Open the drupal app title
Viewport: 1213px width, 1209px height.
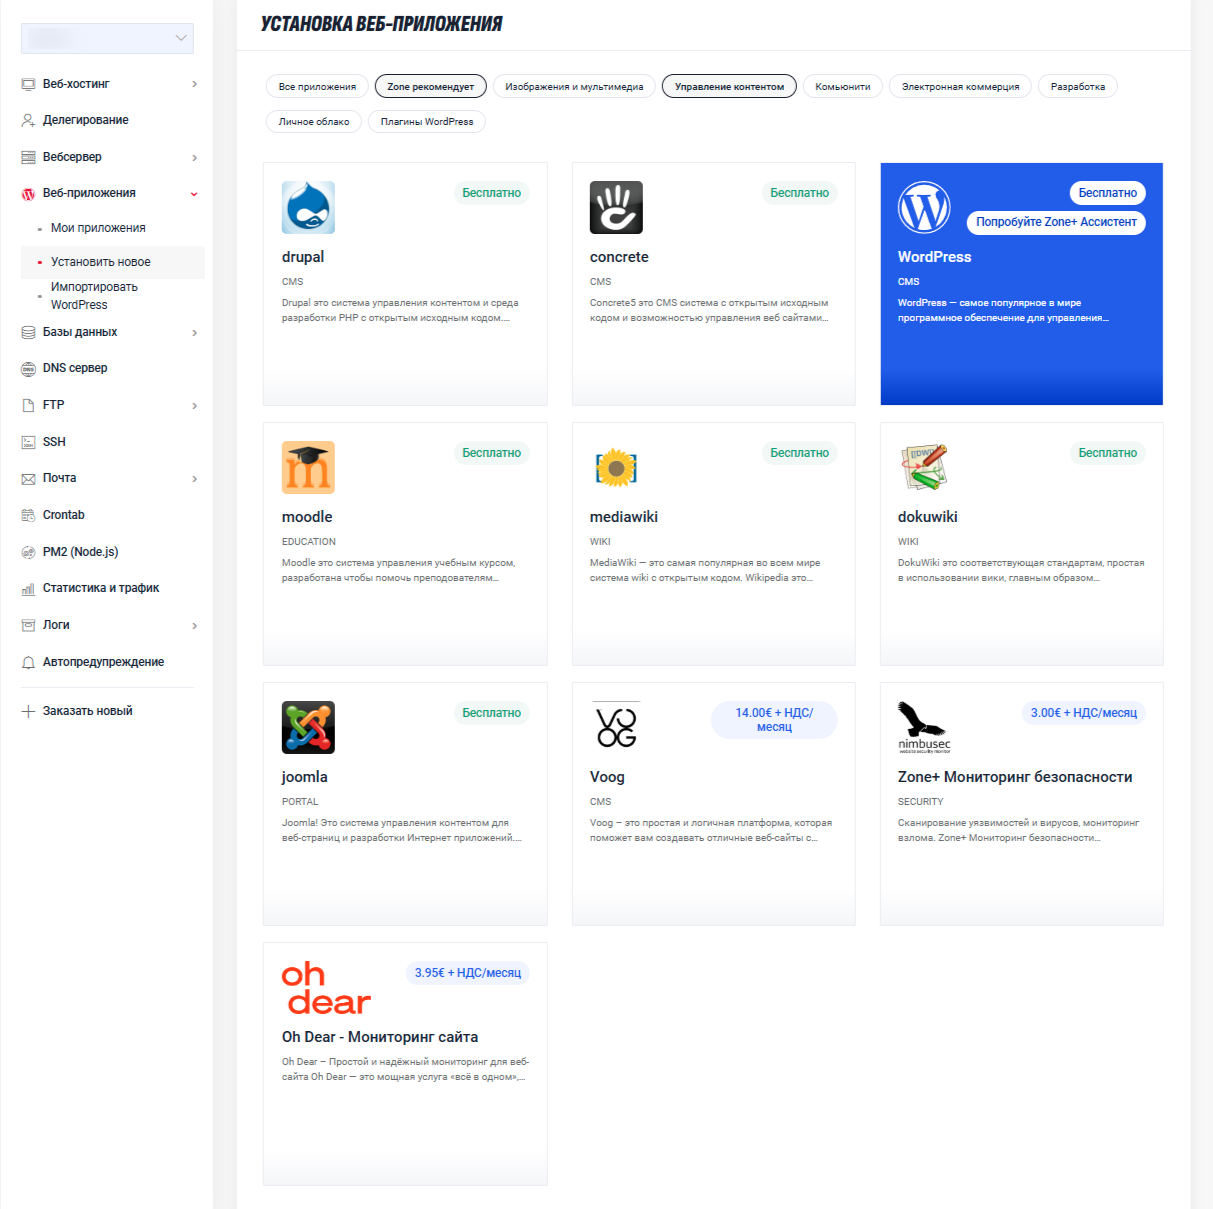pos(303,257)
